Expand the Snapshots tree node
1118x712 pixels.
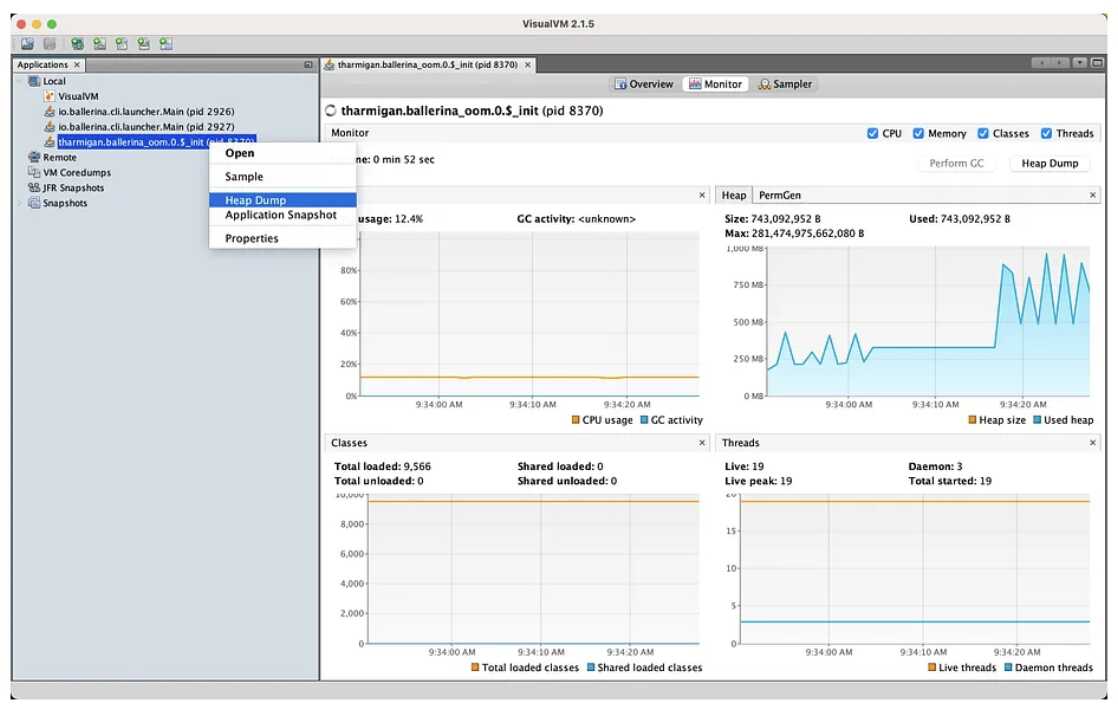click(20, 203)
